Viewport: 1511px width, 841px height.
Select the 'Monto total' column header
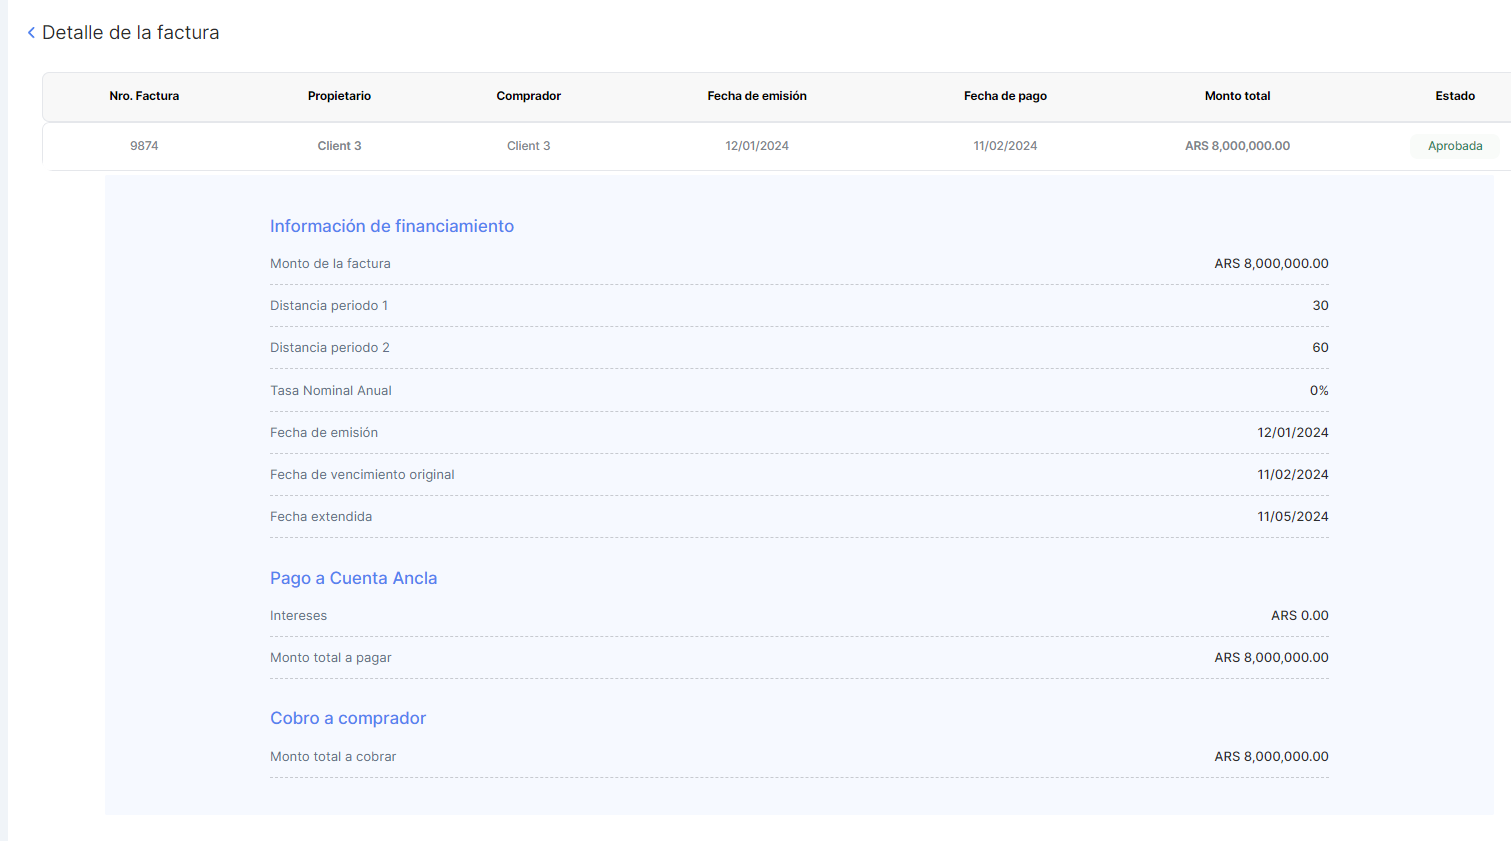1237,96
